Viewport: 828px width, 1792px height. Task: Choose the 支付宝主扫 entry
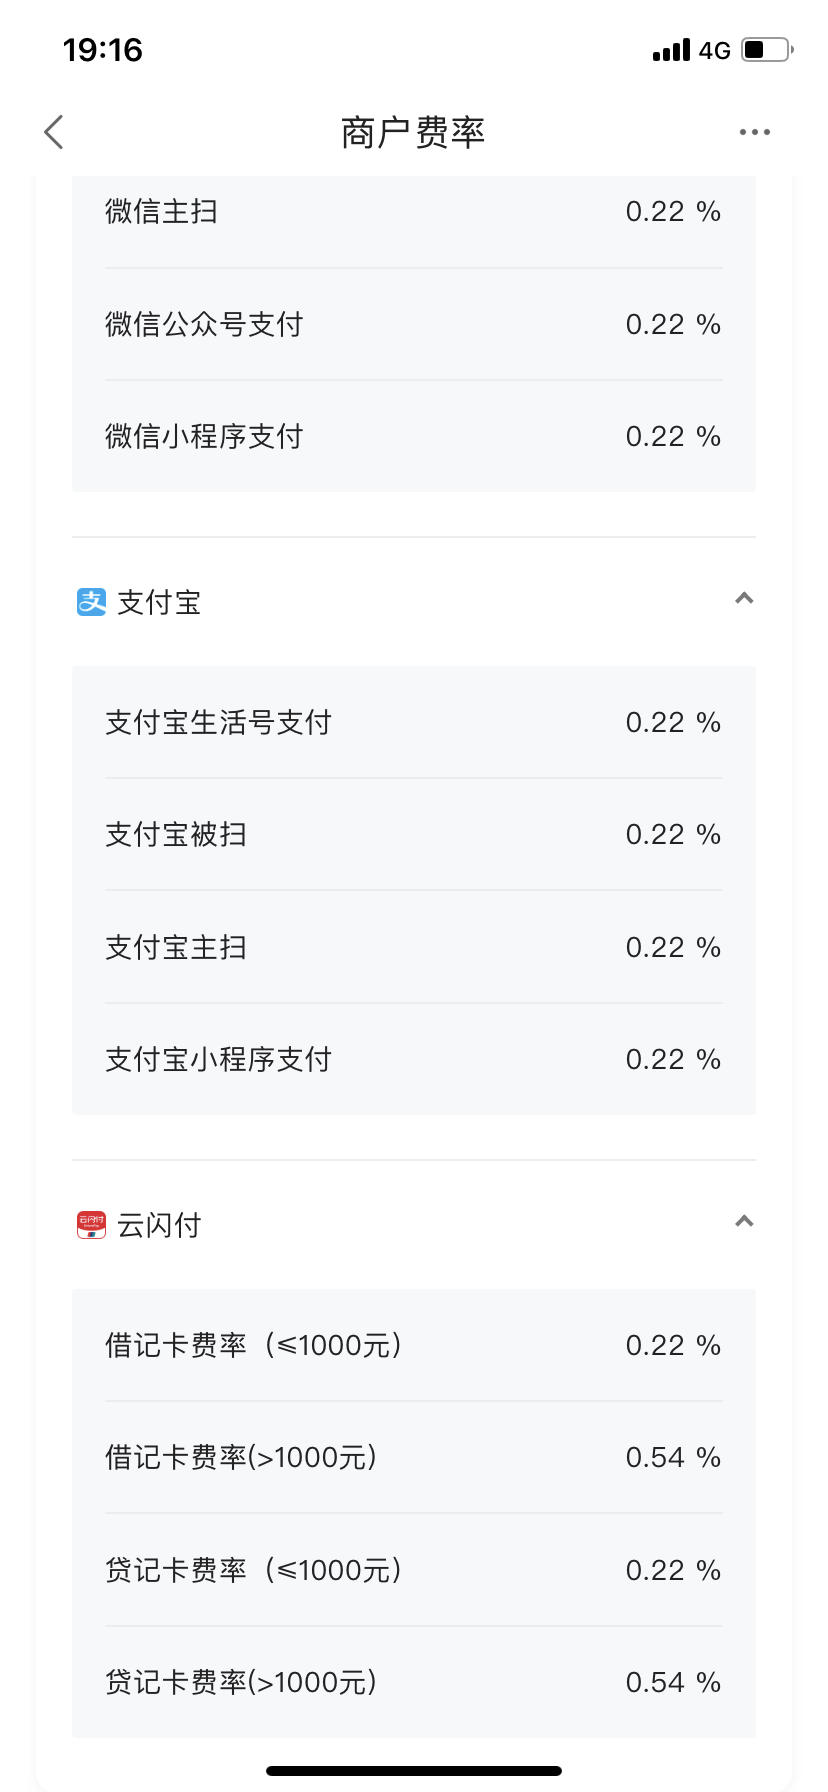click(x=414, y=947)
